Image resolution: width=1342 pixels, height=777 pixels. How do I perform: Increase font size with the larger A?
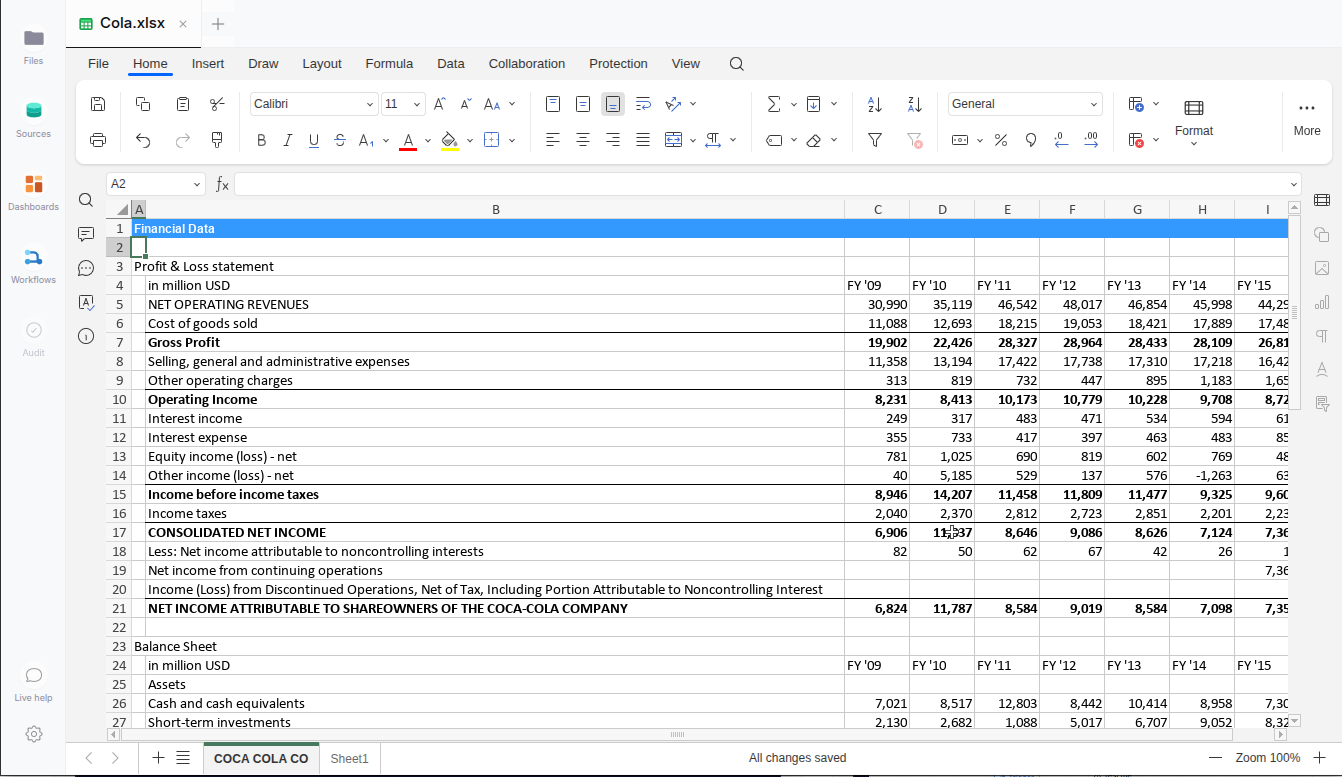tap(440, 104)
